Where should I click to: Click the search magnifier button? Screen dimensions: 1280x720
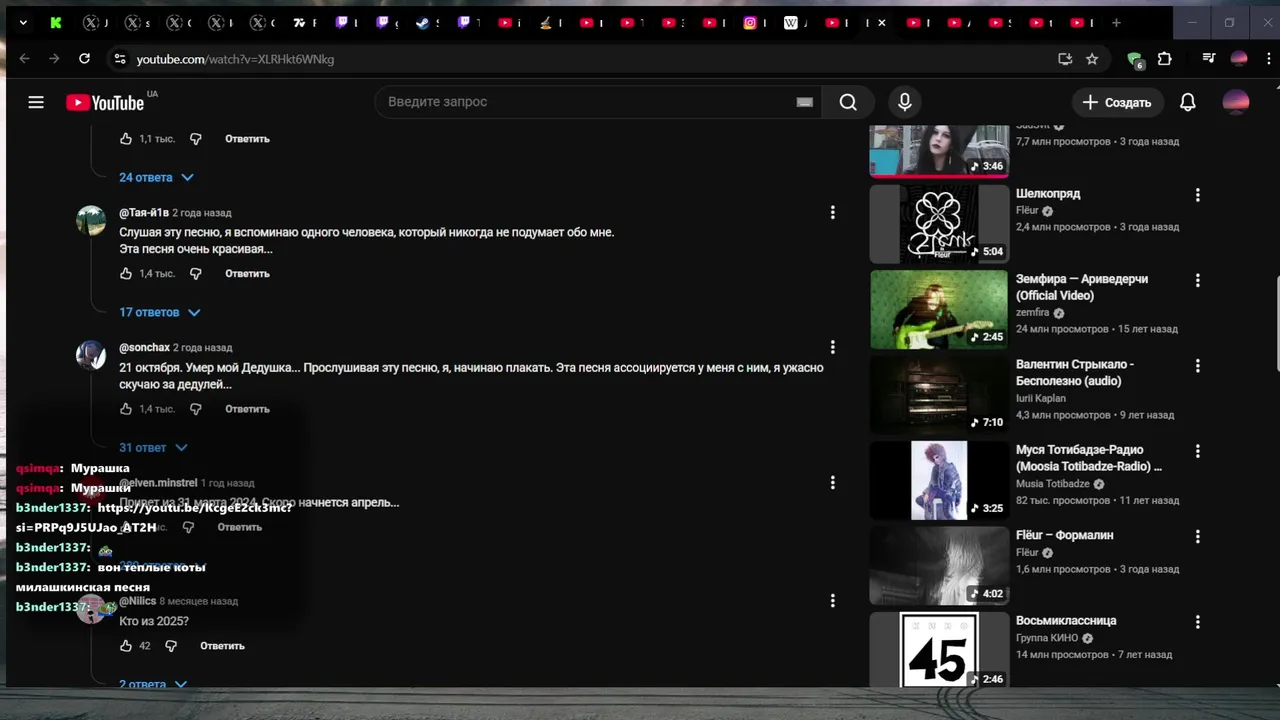point(848,102)
